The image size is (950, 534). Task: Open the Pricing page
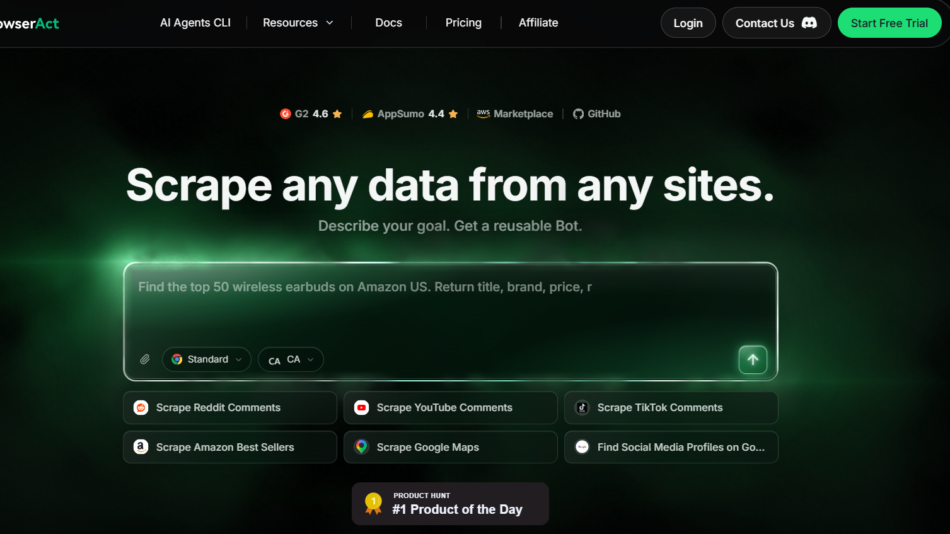click(x=463, y=23)
